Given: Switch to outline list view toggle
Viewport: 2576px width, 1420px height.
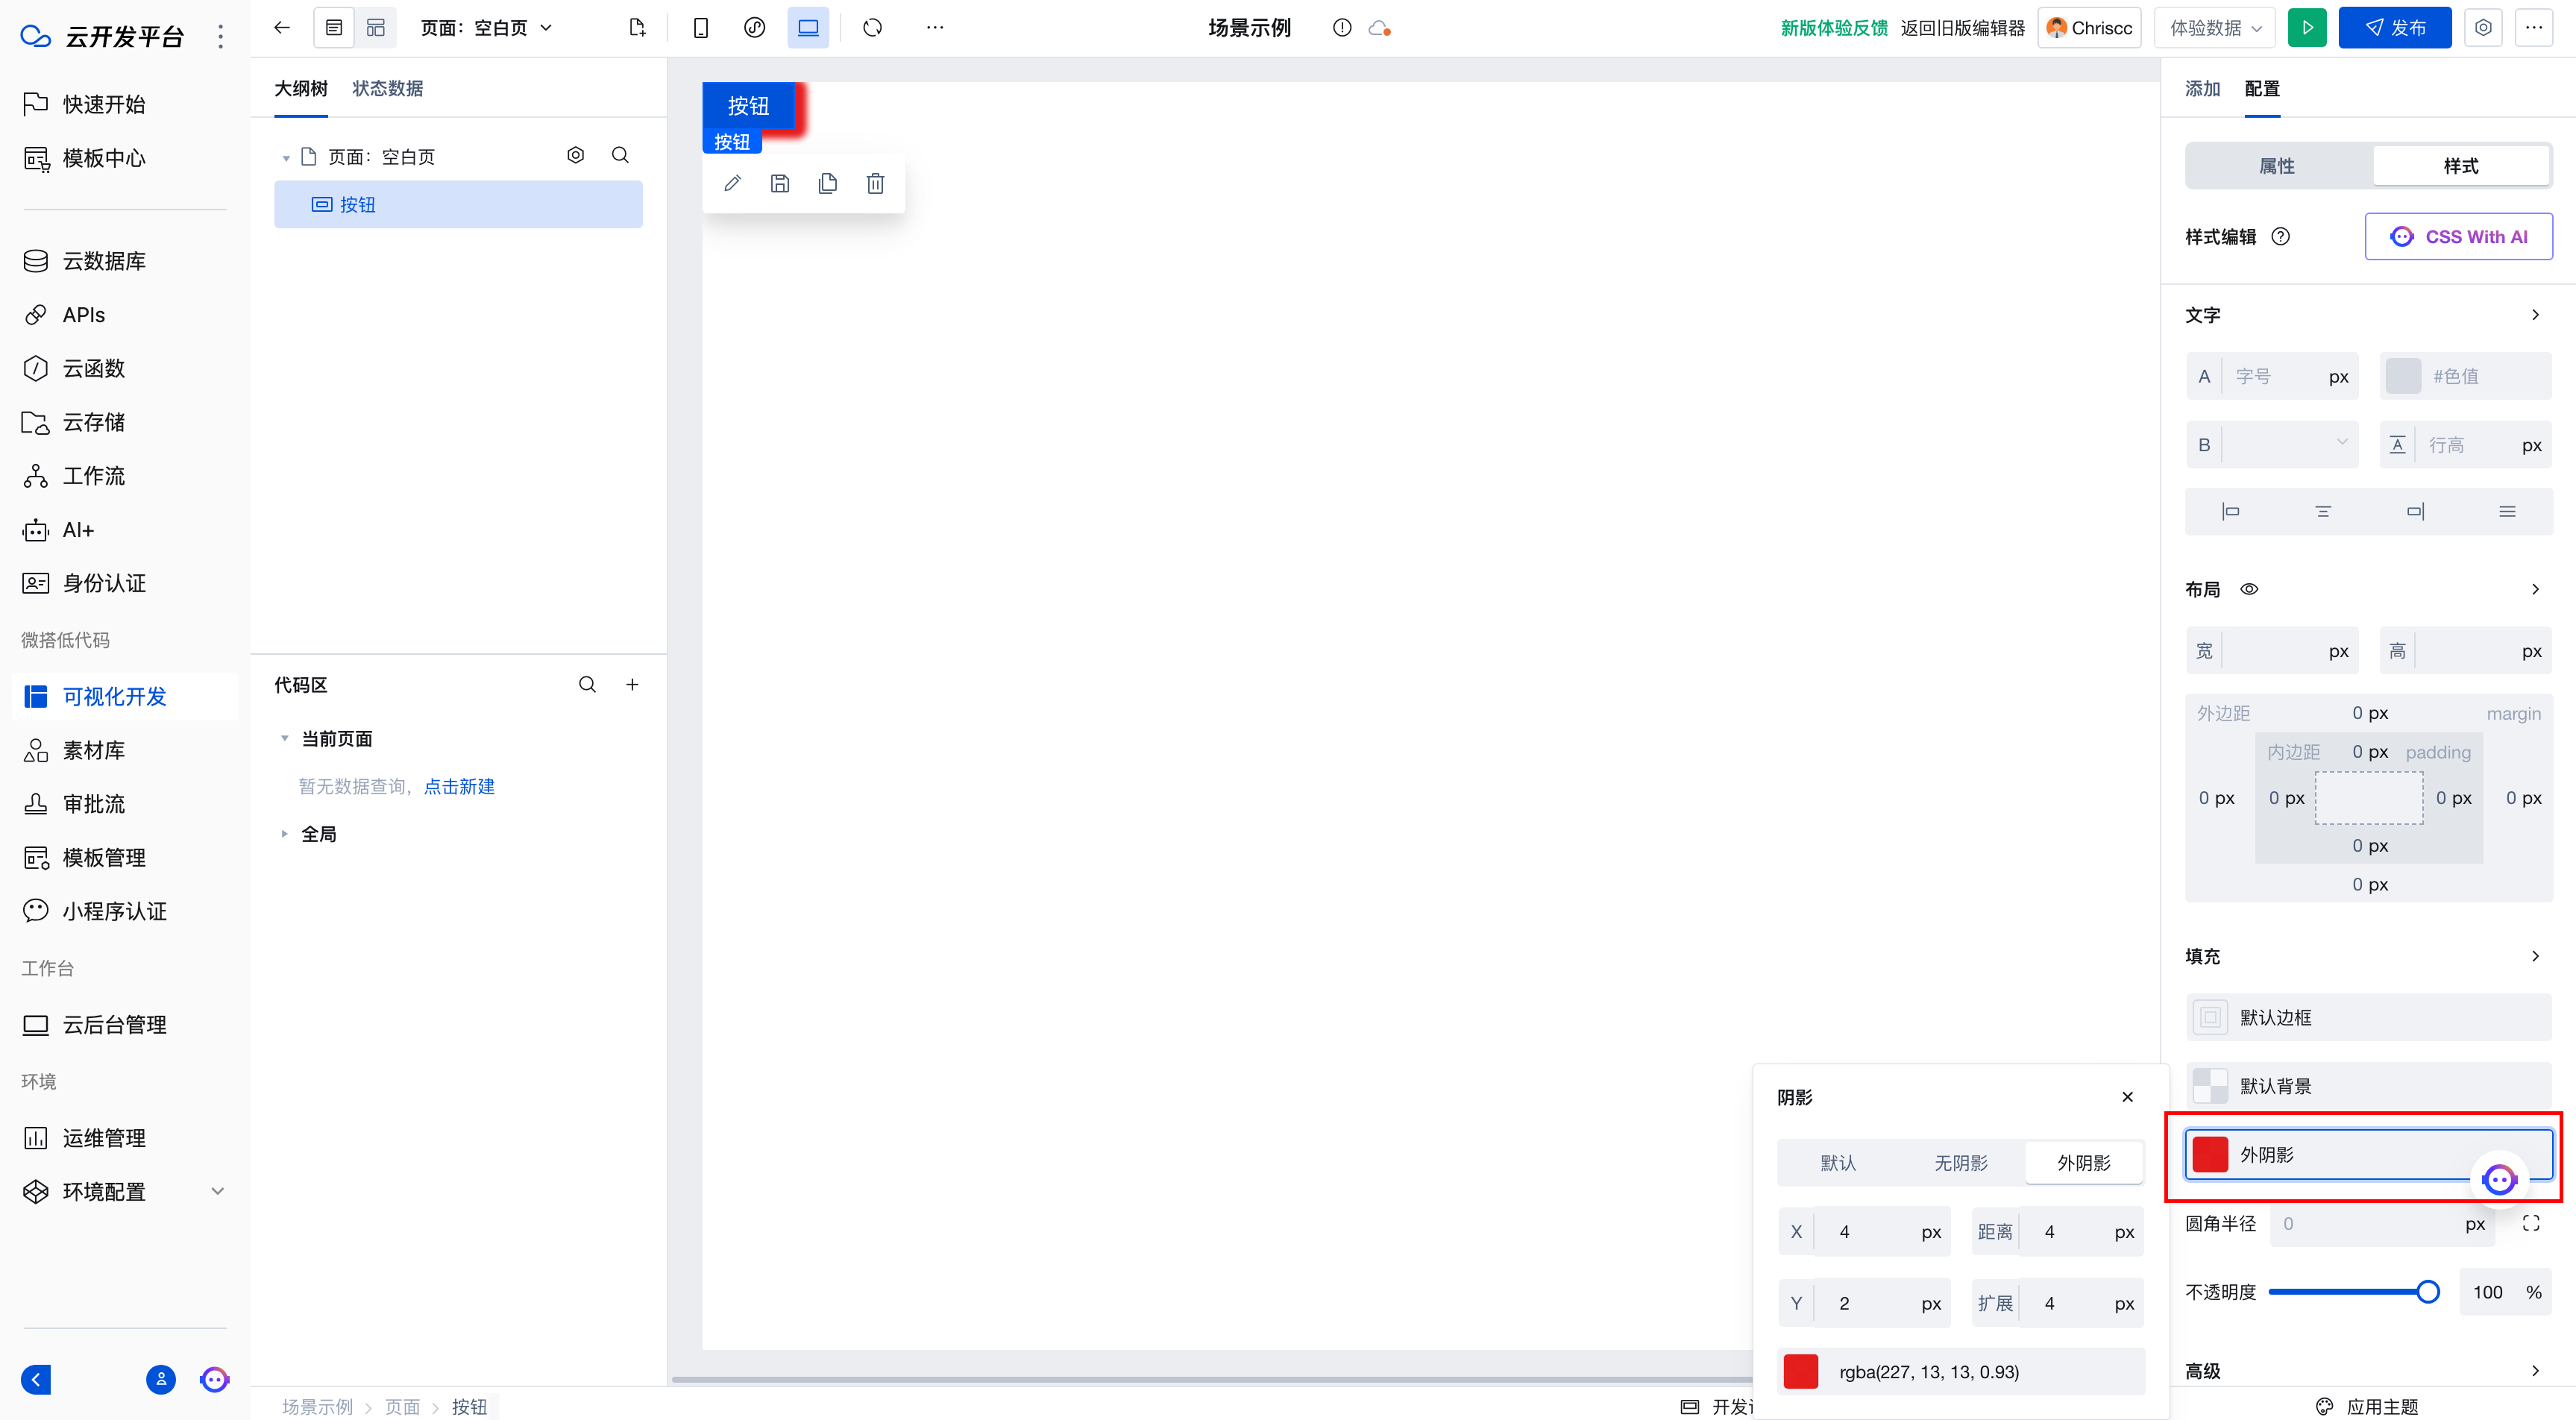Looking at the screenshot, I should click(334, 28).
